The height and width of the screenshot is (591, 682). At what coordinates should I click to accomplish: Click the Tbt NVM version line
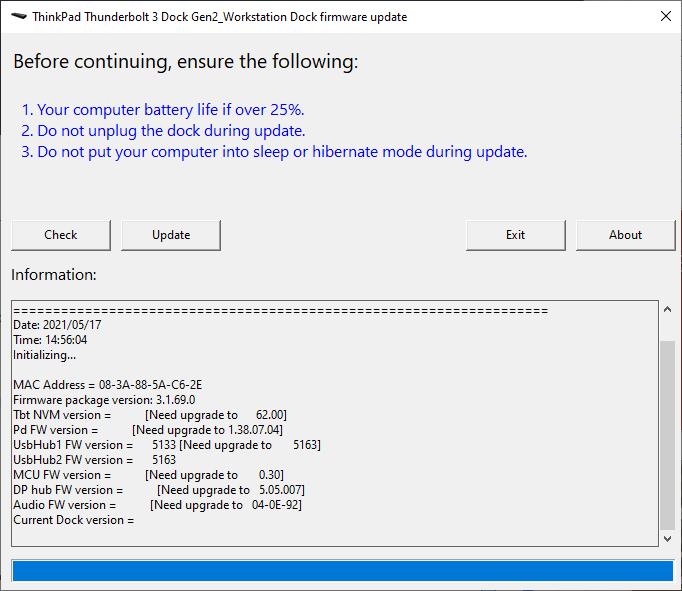(x=150, y=415)
